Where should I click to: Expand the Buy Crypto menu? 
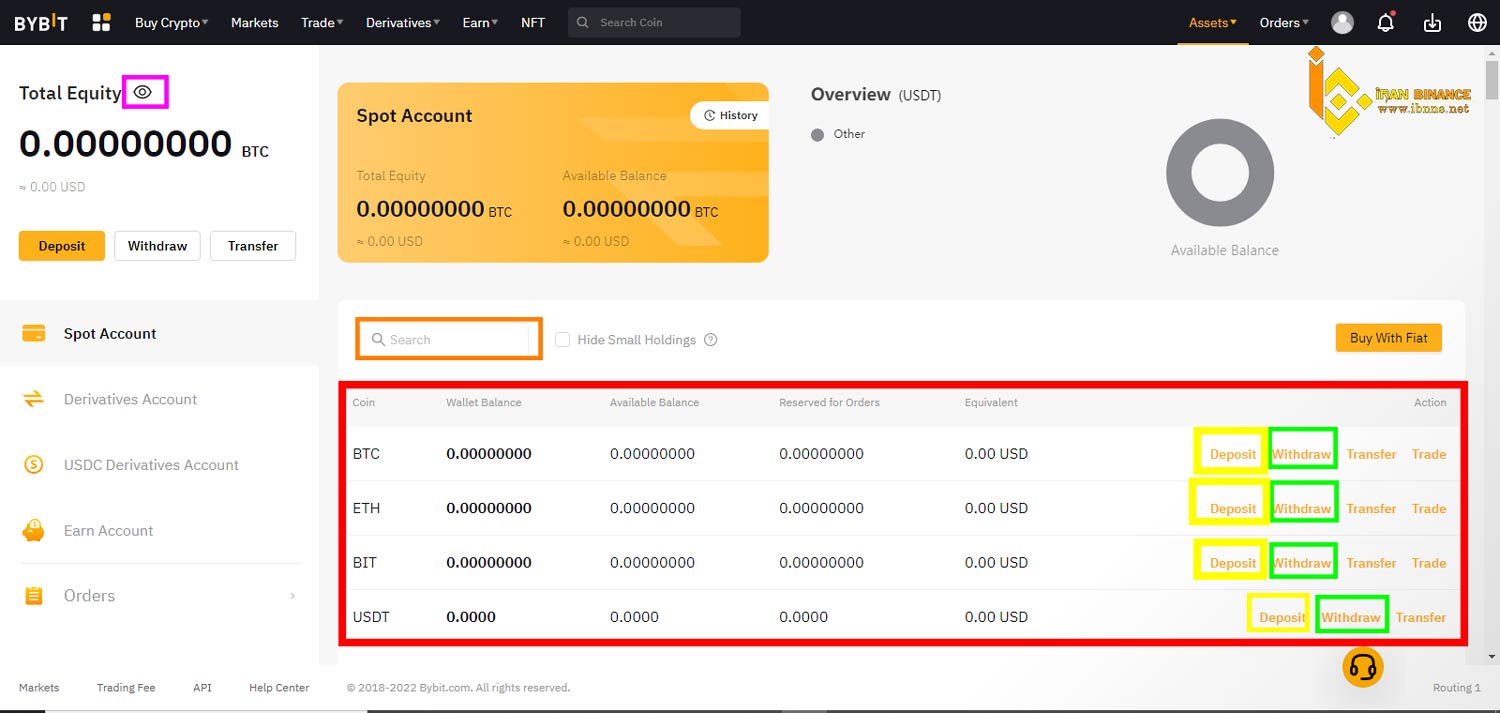tap(172, 22)
